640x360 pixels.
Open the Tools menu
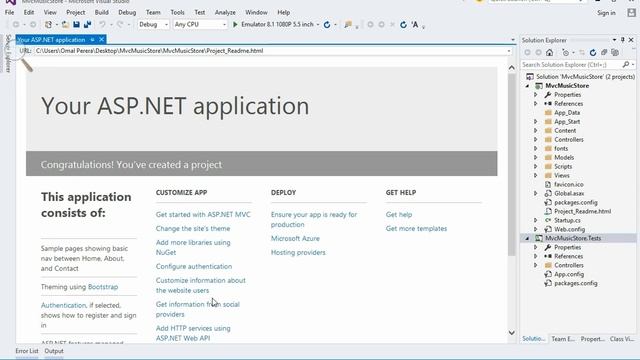pyautogui.click(x=178, y=13)
